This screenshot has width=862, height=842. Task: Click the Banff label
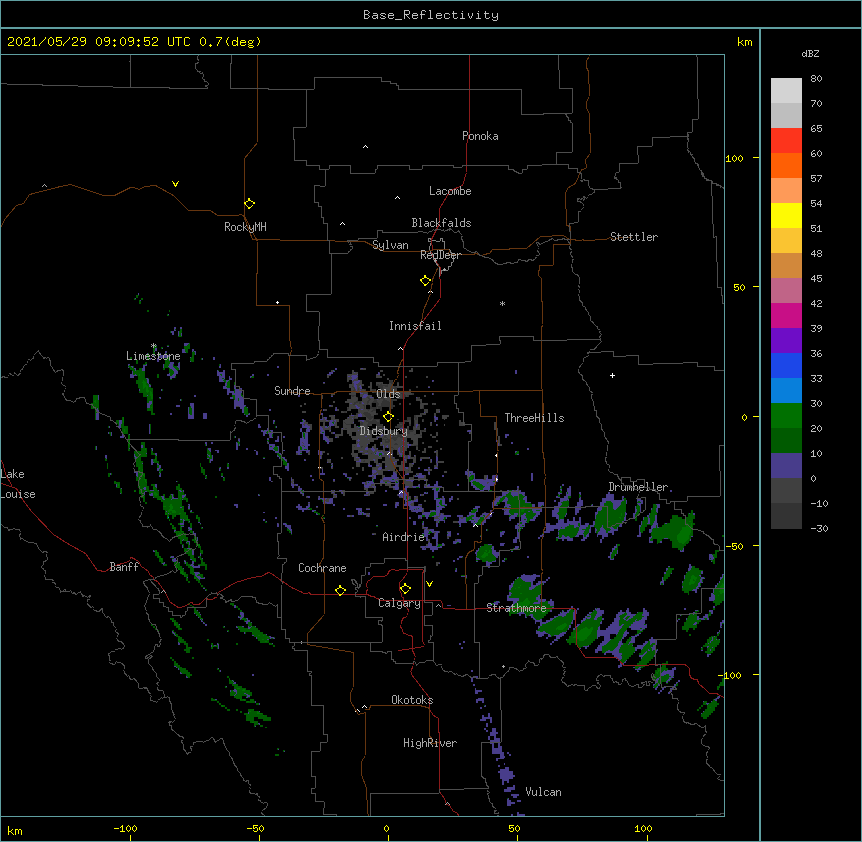[x=124, y=567]
